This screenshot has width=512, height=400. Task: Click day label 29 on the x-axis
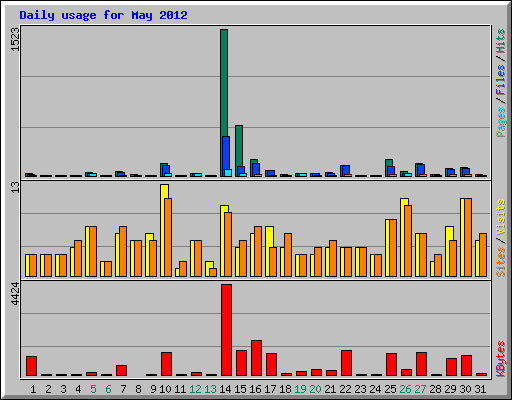(x=450, y=389)
